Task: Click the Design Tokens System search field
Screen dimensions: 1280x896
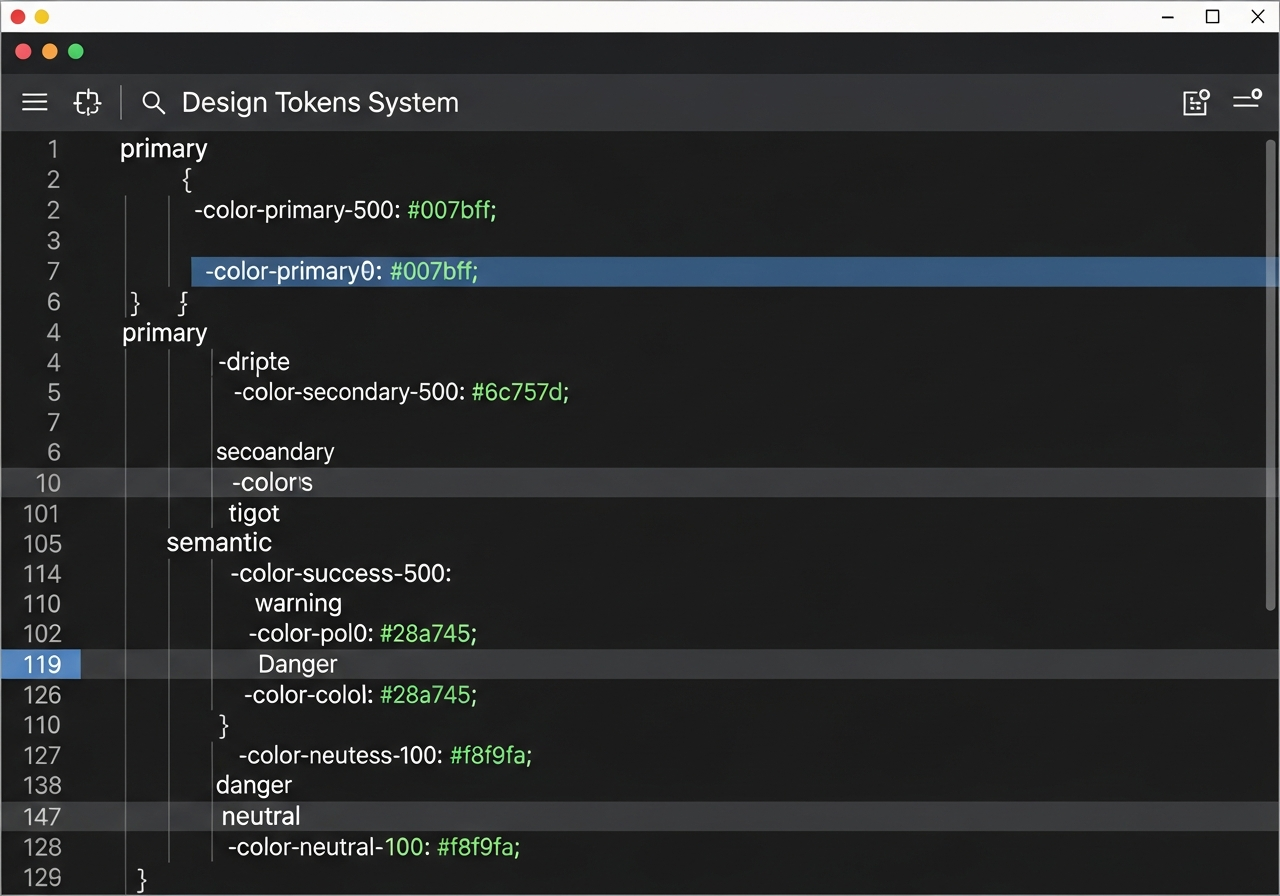Action: click(x=320, y=102)
